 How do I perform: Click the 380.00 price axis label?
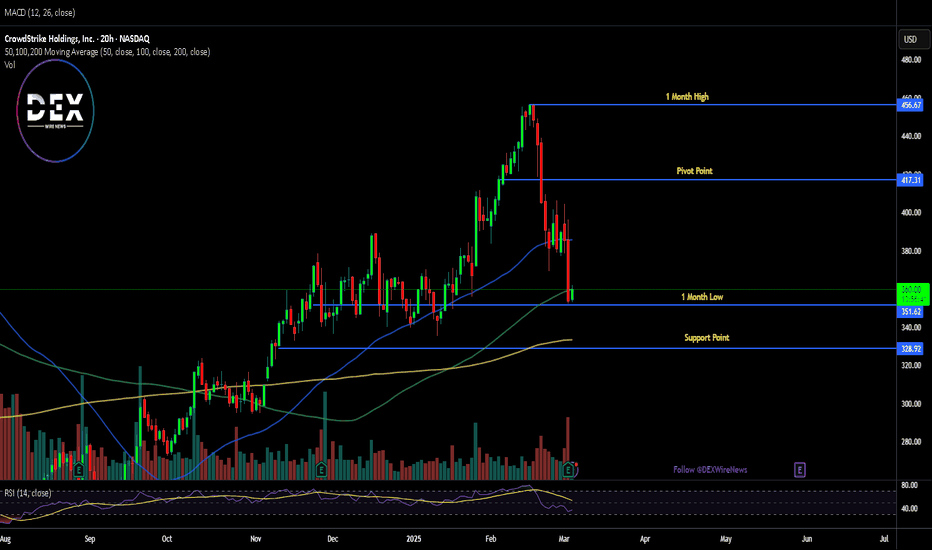point(911,251)
